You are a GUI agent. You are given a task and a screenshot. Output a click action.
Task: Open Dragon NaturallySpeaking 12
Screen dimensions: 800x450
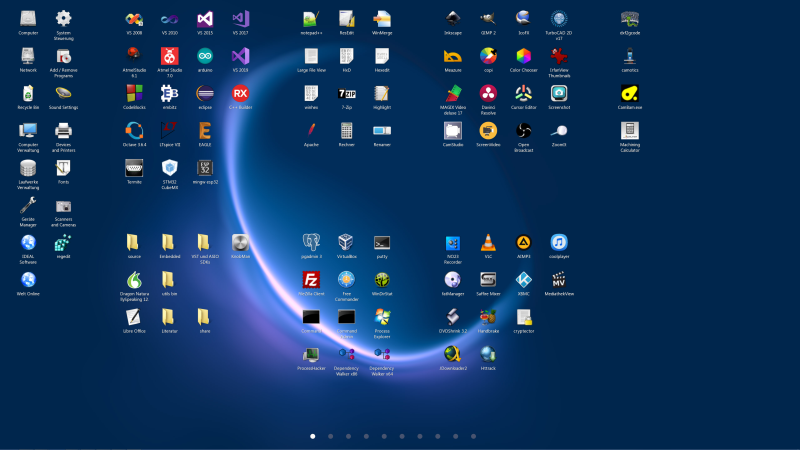(134, 280)
